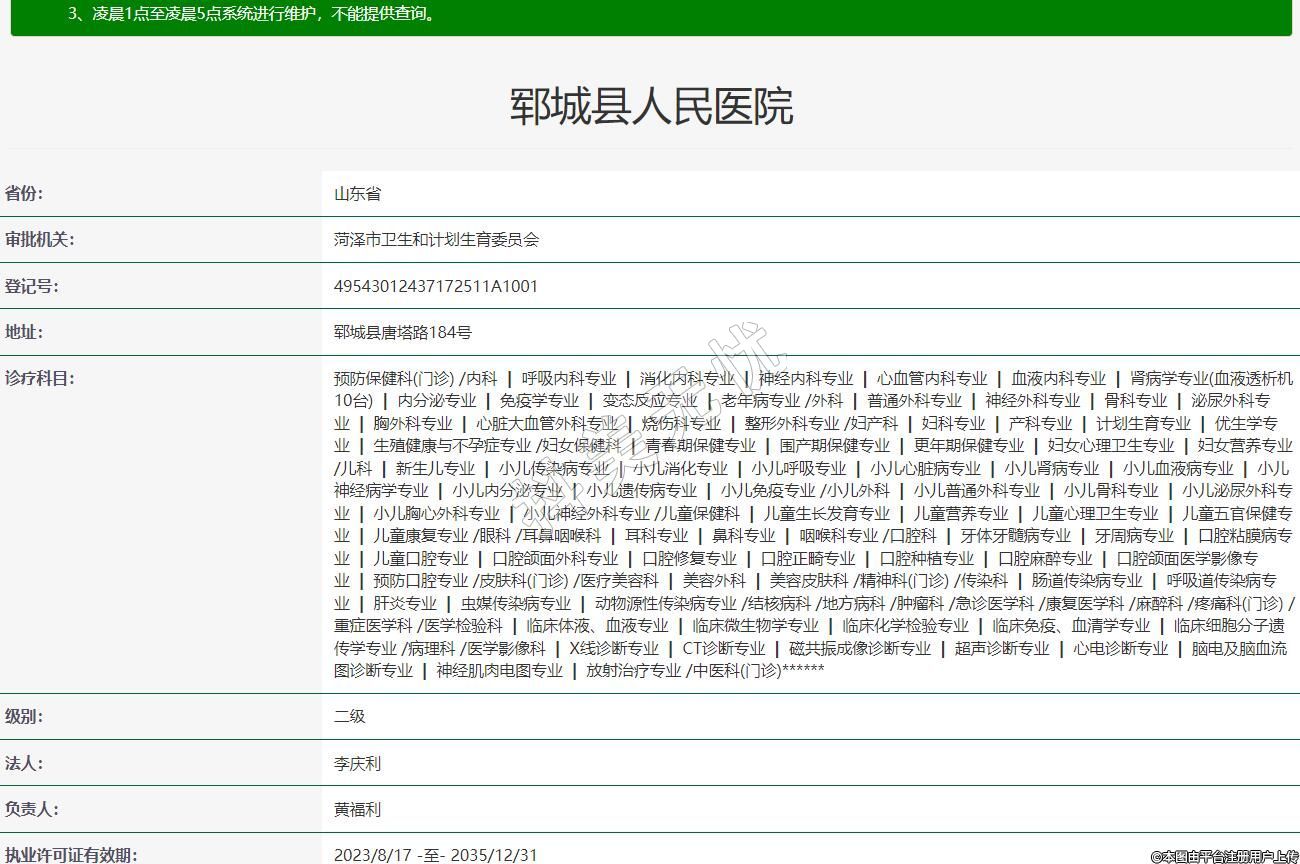Select the license validity period dates
The width and height of the screenshot is (1300, 864).
(435, 855)
